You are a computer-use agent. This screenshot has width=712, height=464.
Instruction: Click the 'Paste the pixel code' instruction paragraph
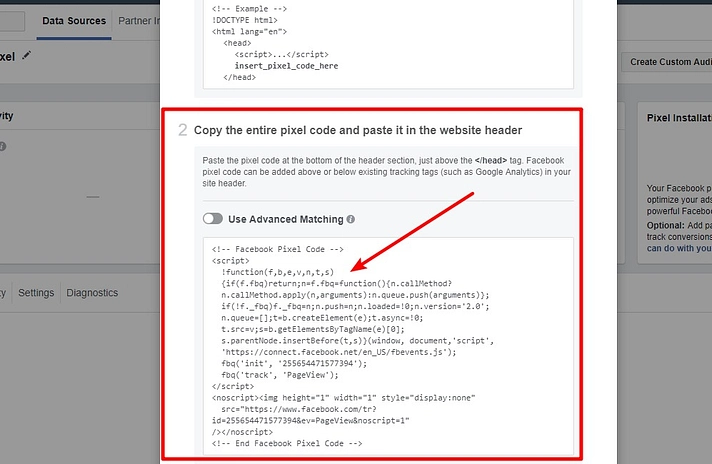[386, 172]
